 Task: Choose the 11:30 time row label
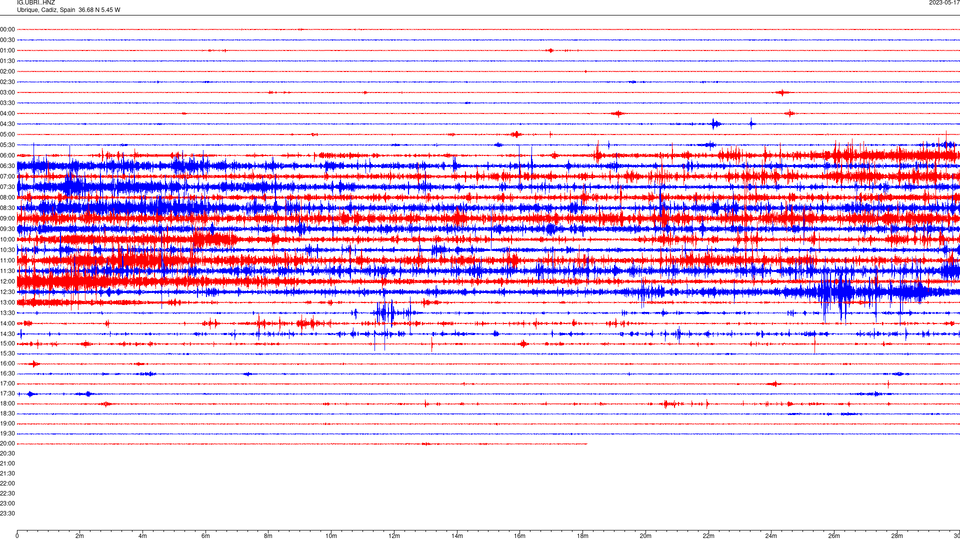pyautogui.click(x=7, y=271)
